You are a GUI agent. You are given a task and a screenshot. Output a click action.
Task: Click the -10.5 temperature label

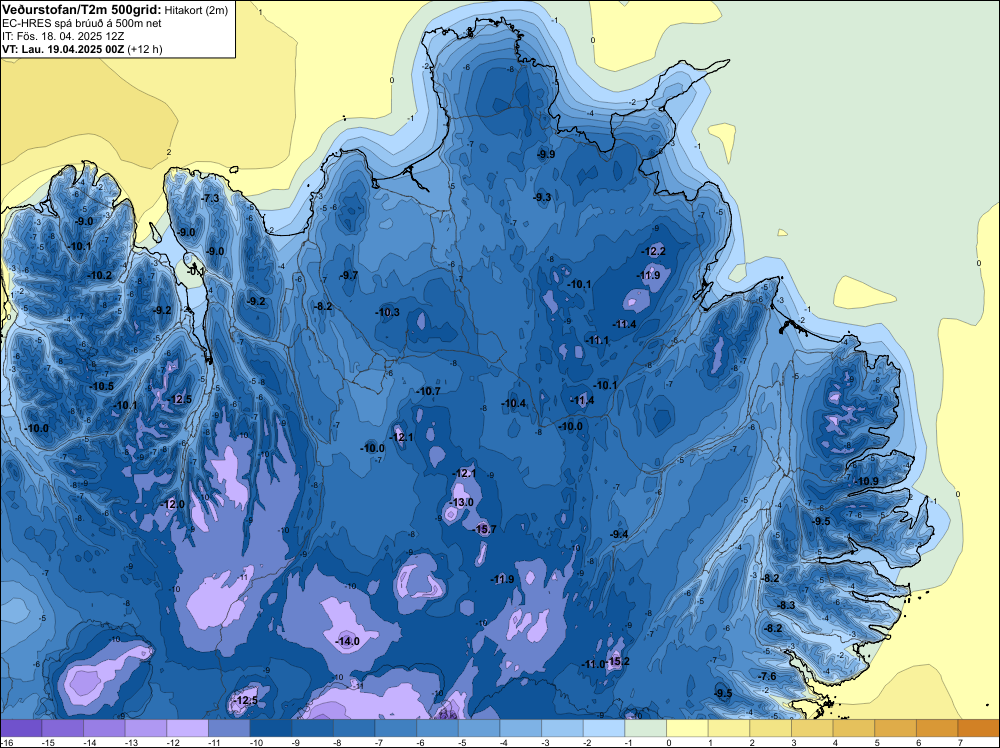tap(101, 386)
